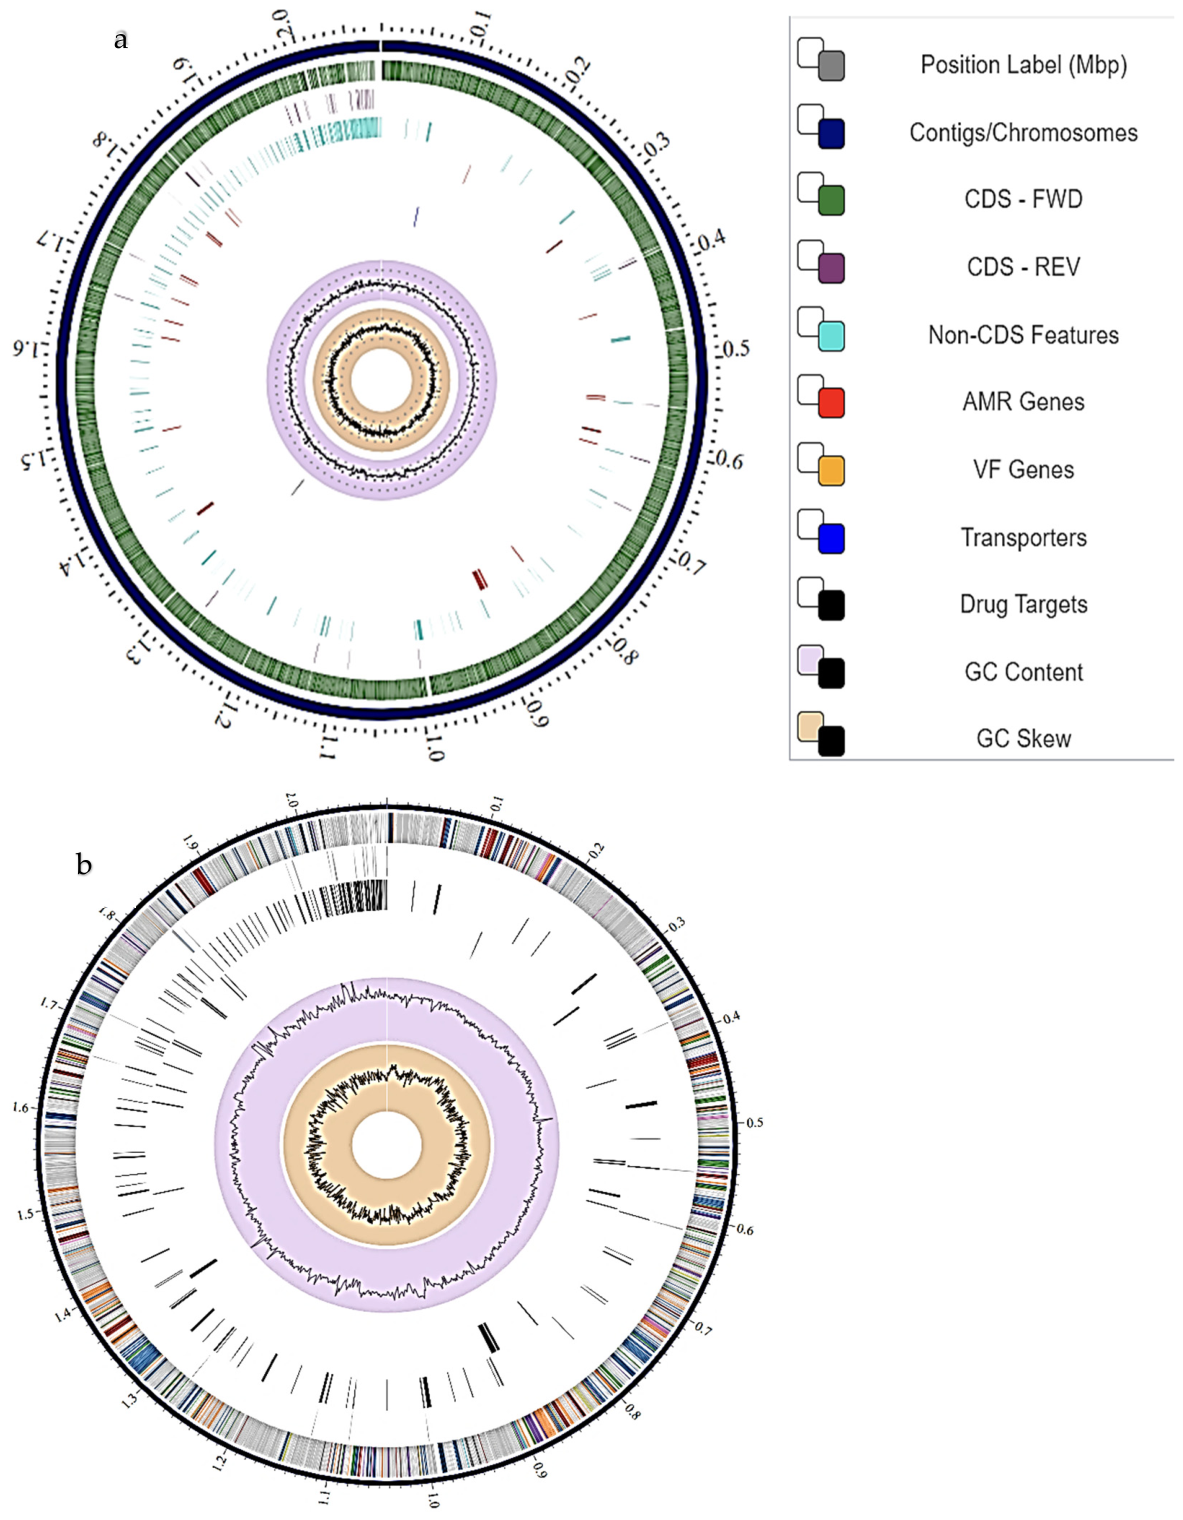Click the "CDS - FWD" legend label
The height and width of the screenshot is (1520, 1183).
[x=1023, y=199]
